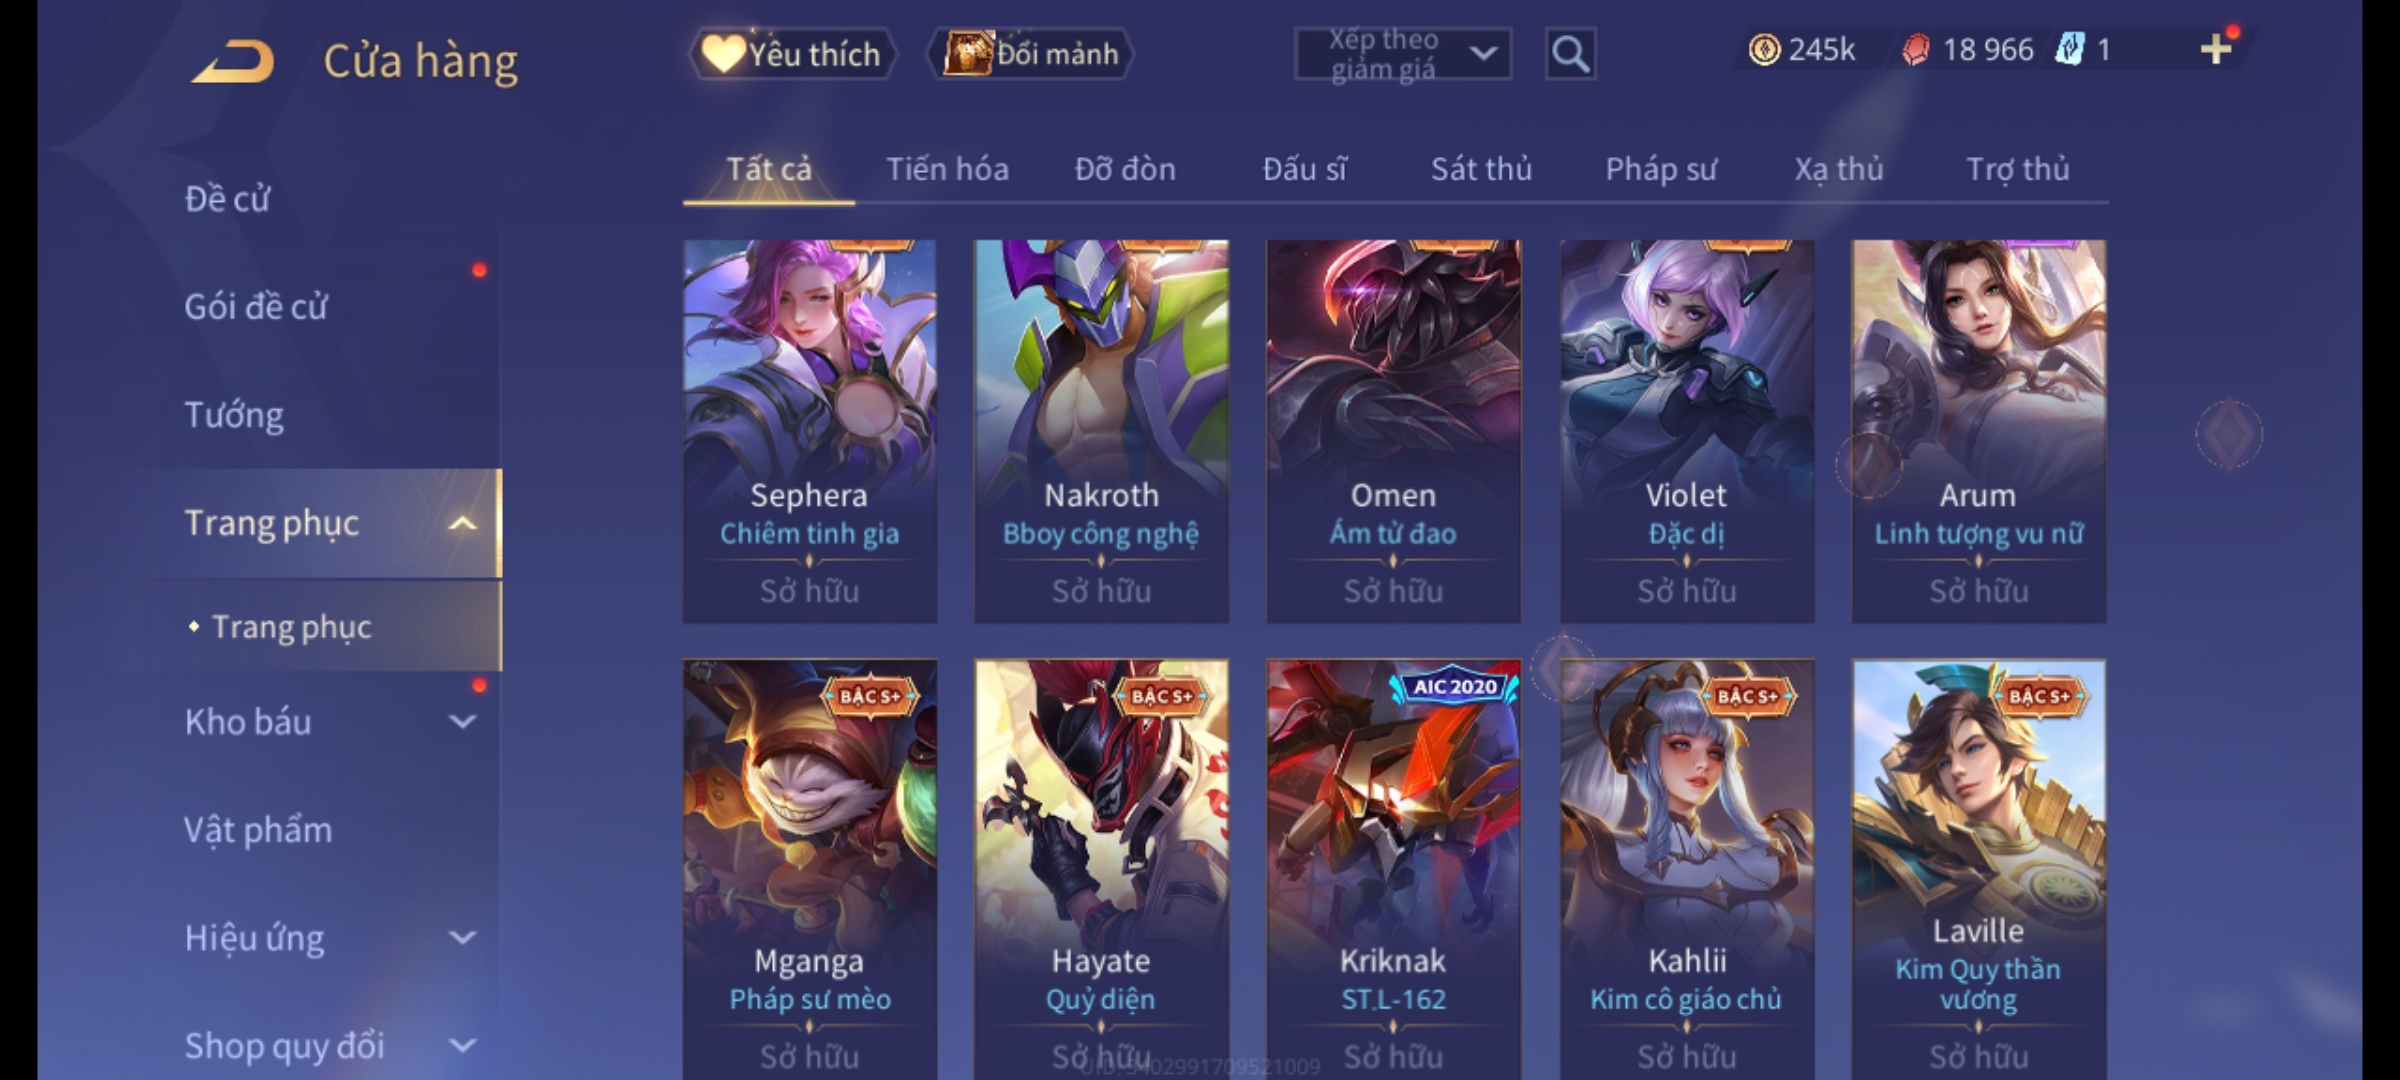Tap the plus icon to add currency

pos(2216,49)
